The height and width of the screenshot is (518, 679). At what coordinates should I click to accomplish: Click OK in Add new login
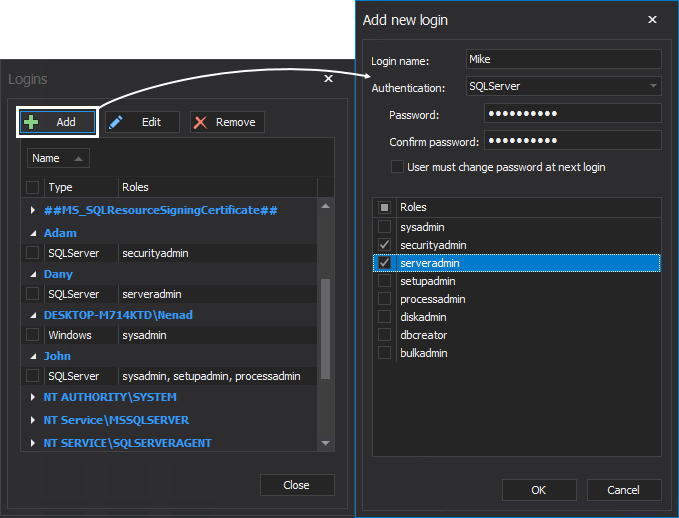tap(539, 490)
